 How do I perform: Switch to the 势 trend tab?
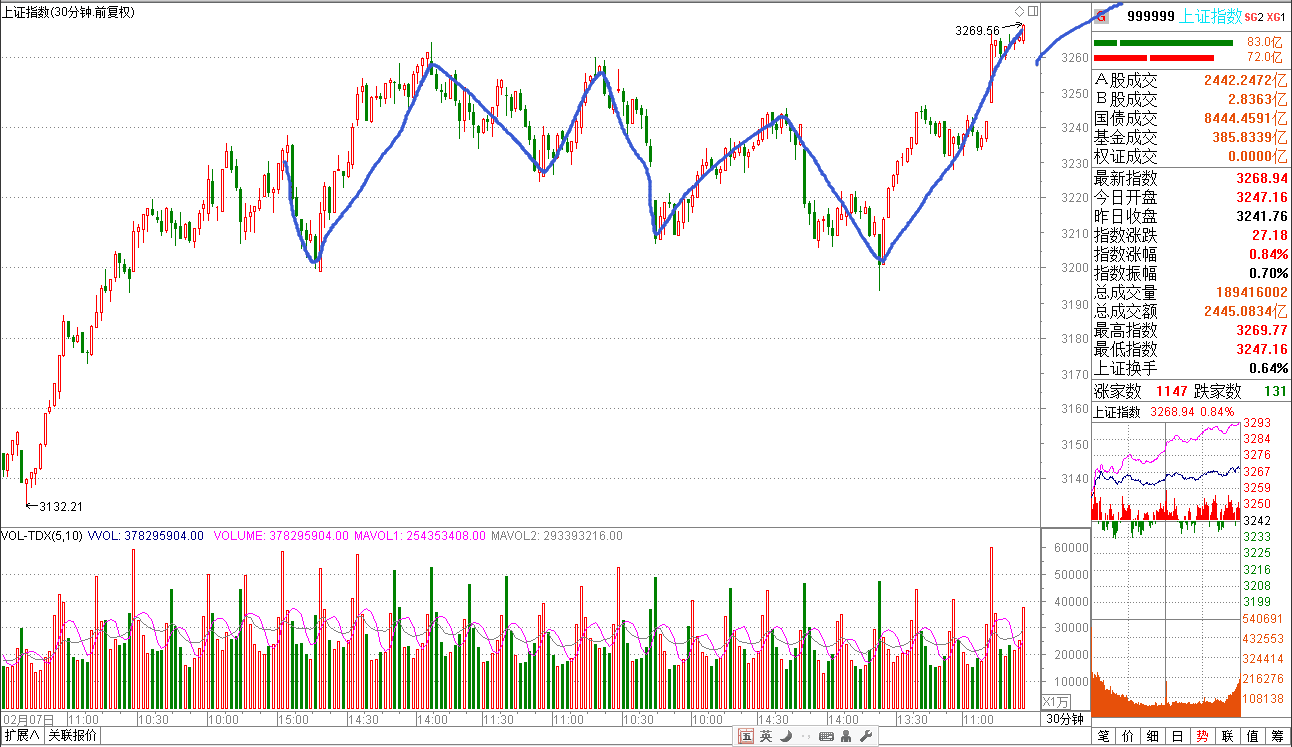(x=1203, y=737)
